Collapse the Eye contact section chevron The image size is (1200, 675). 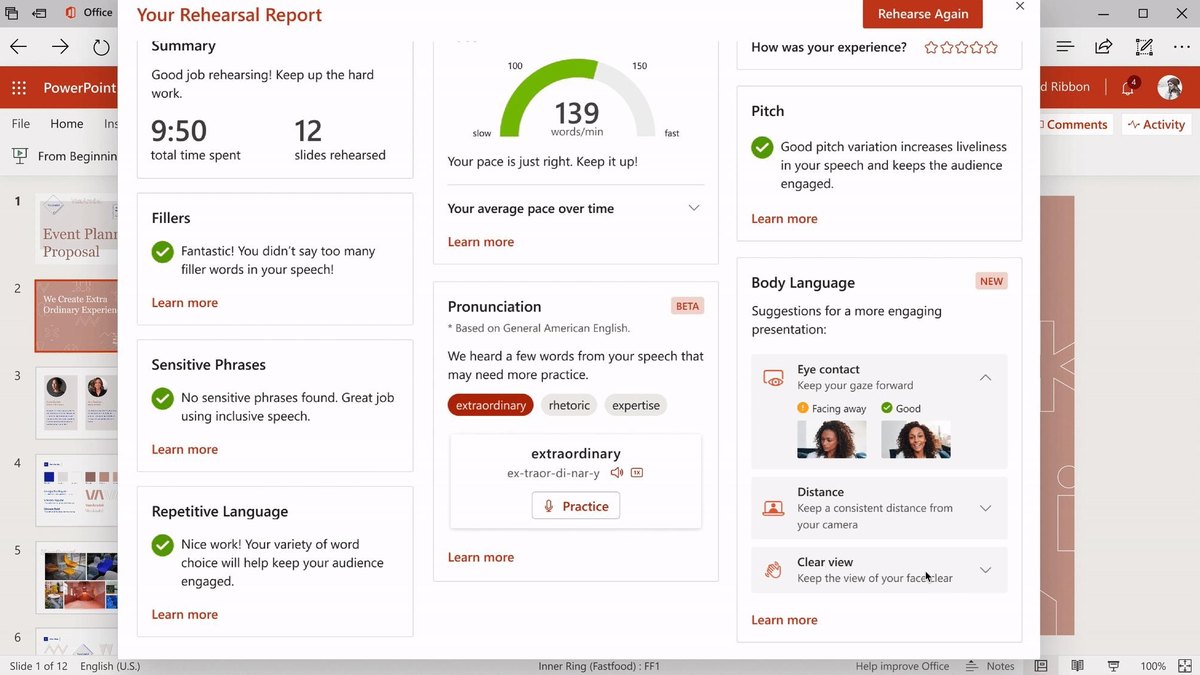985,377
